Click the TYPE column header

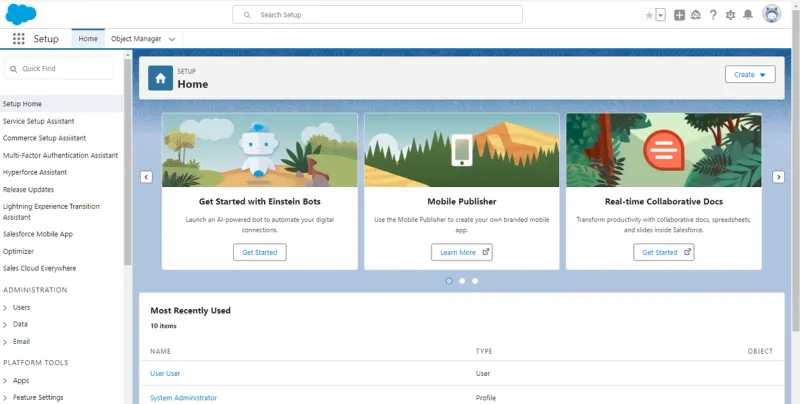tap(484, 351)
